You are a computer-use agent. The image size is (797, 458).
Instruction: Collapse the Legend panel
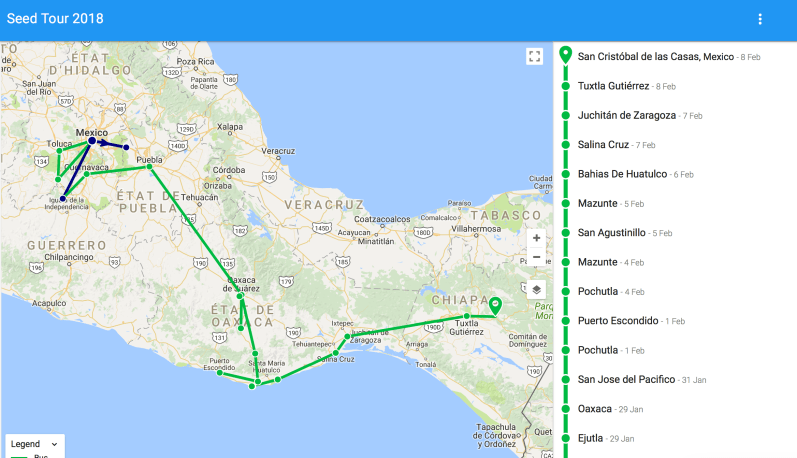point(54,443)
